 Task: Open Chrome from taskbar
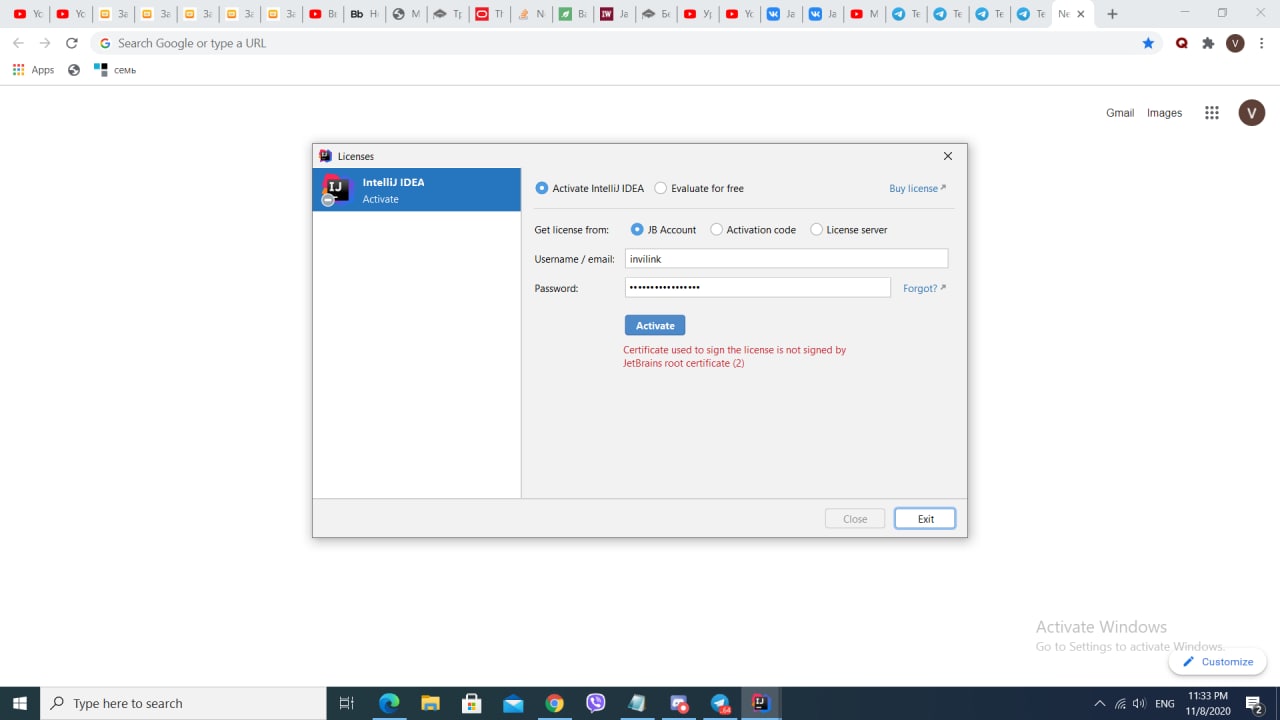[x=554, y=703]
